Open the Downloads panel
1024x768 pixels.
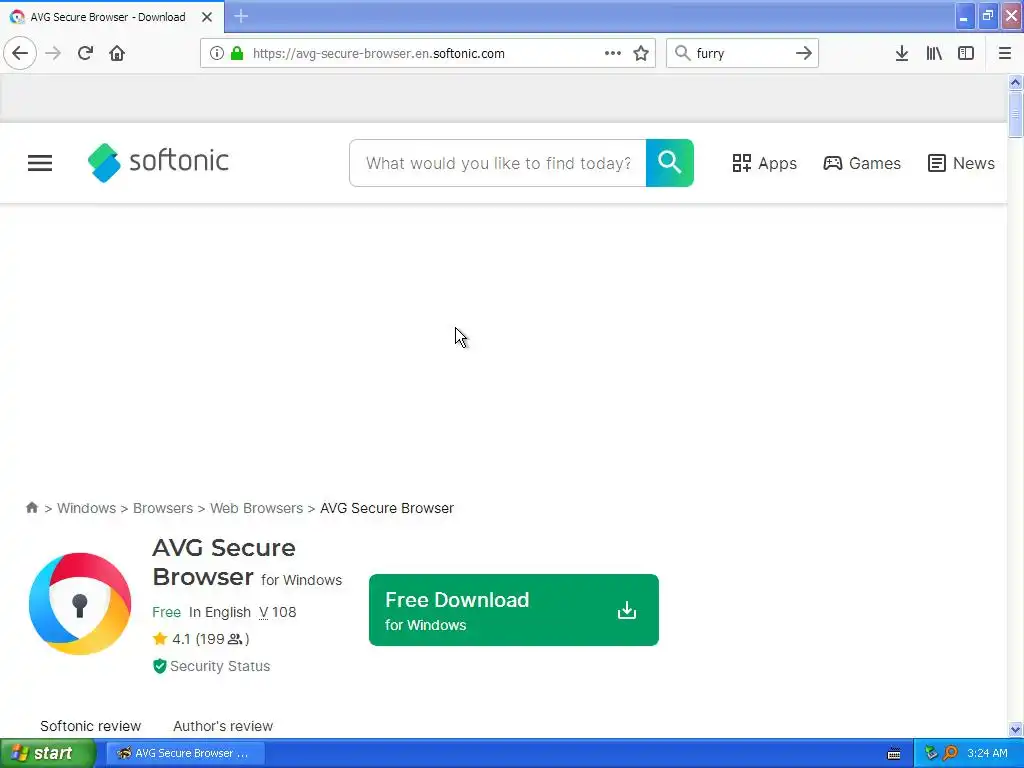902,53
